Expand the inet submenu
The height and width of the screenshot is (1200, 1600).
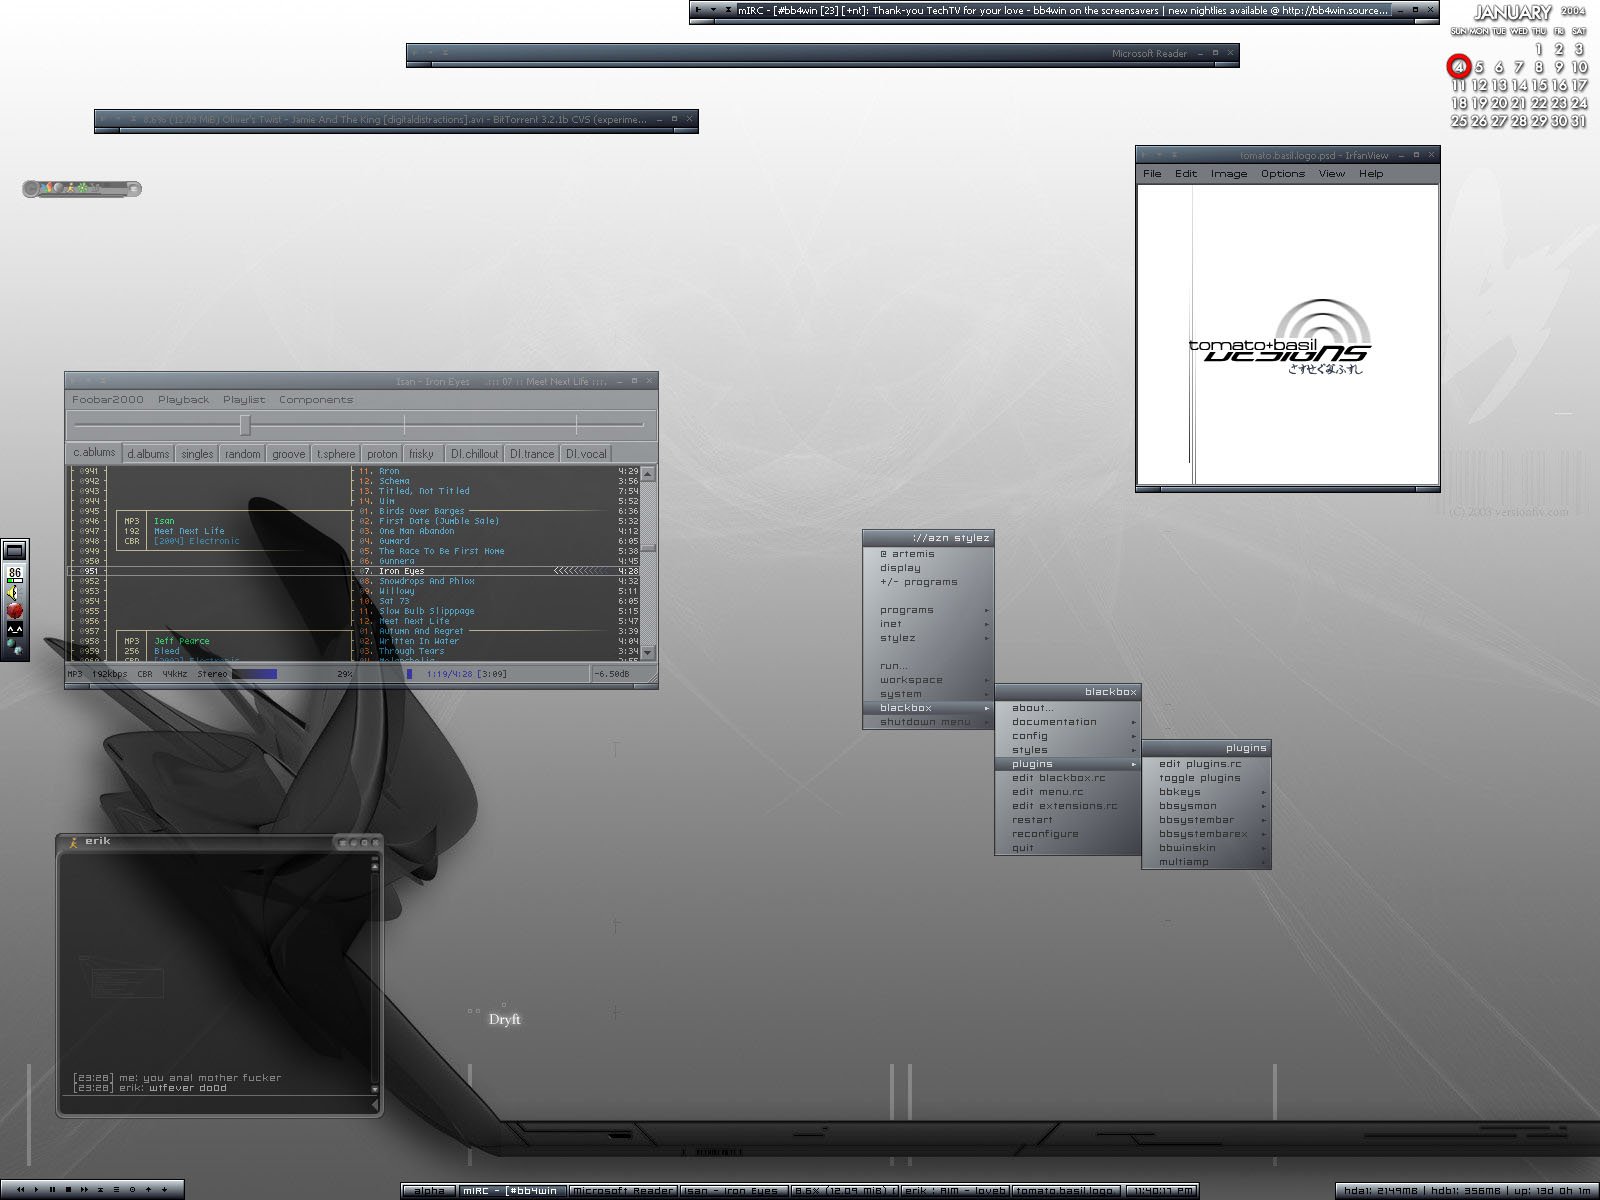pos(928,624)
